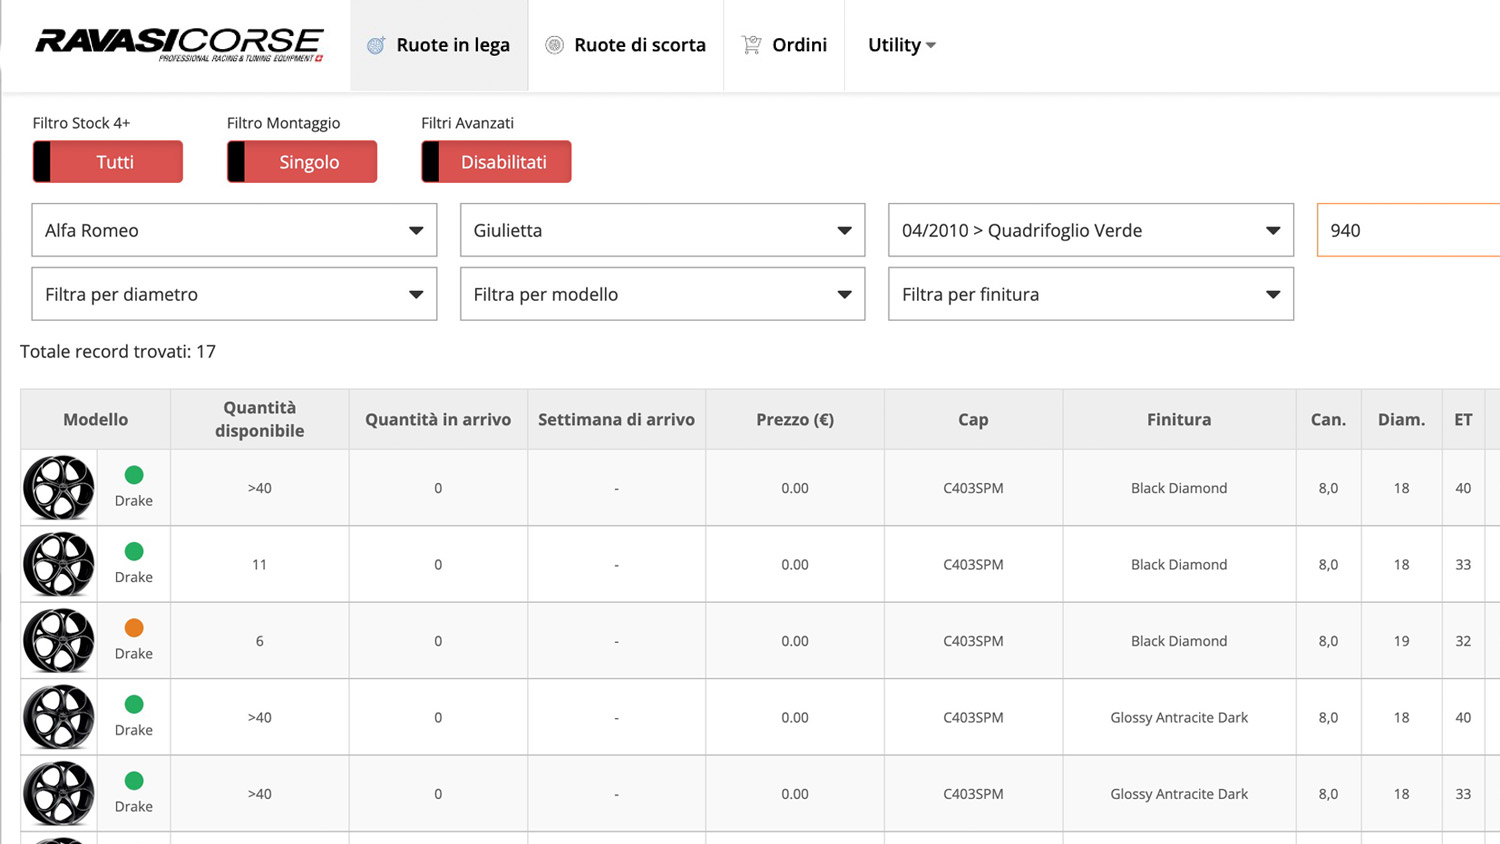This screenshot has height=844, width=1500.
Task: Click the Prezzo (€) column header
Action: click(x=795, y=419)
